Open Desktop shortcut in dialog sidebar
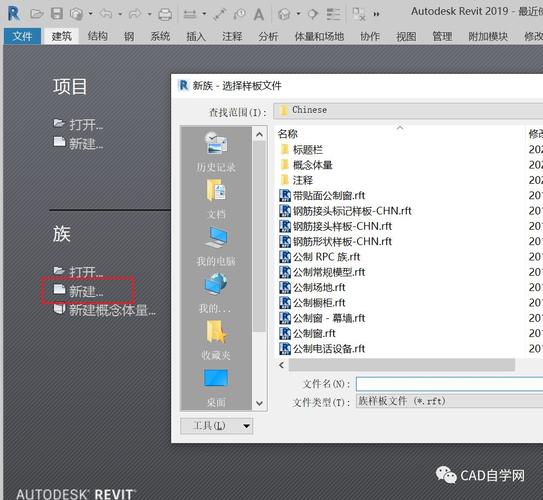The width and height of the screenshot is (543, 500). (216, 388)
